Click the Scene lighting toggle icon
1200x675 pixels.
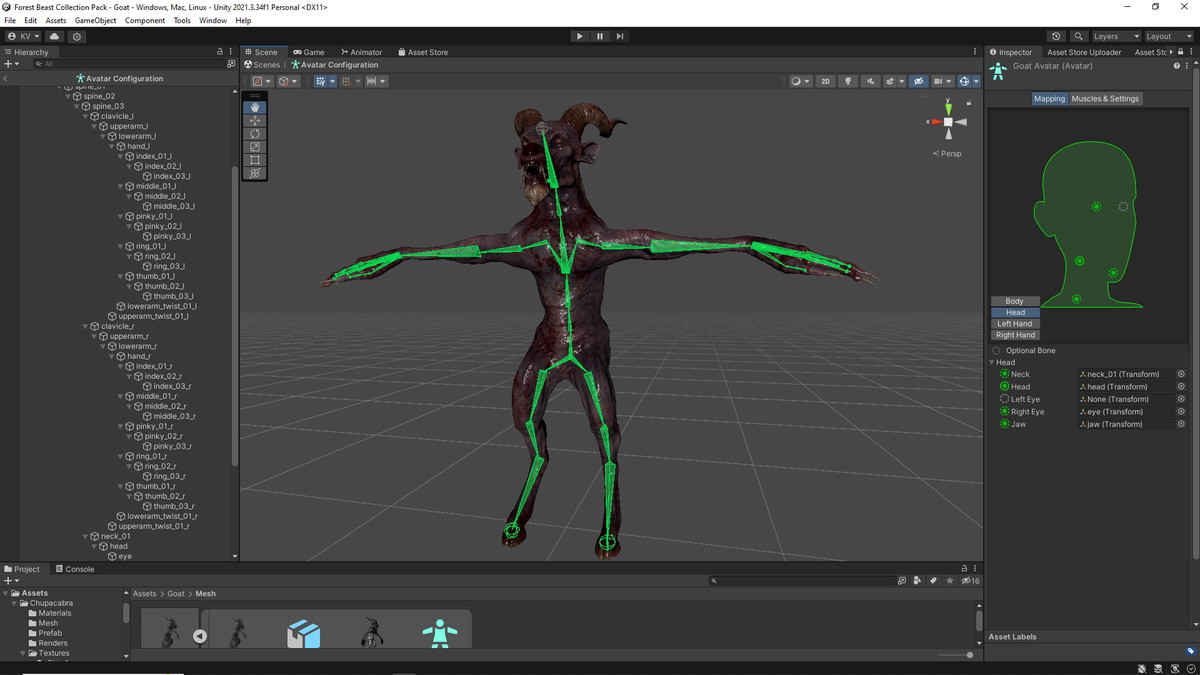pyautogui.click(x=849, y=81)
